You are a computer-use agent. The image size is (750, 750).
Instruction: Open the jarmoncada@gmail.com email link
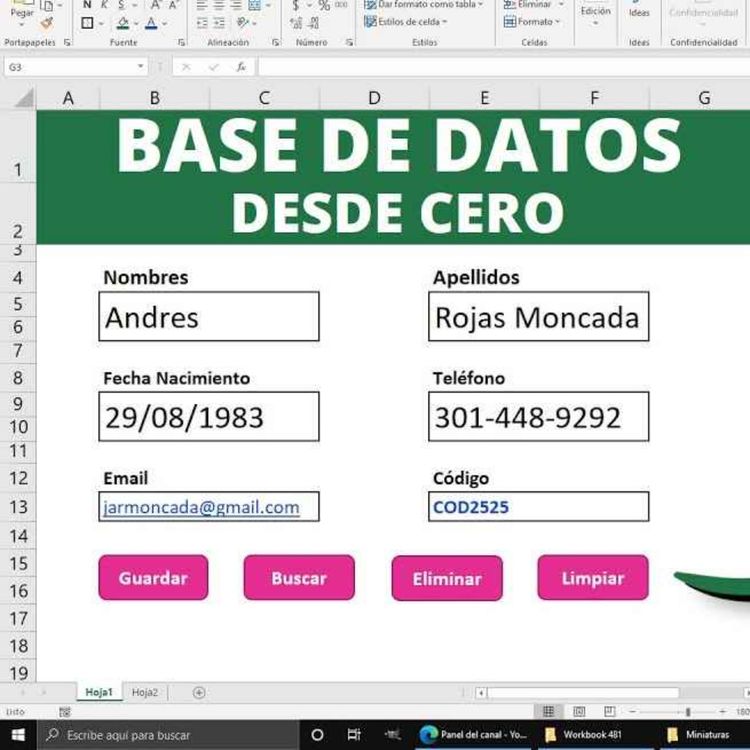[x=201, y=507]
